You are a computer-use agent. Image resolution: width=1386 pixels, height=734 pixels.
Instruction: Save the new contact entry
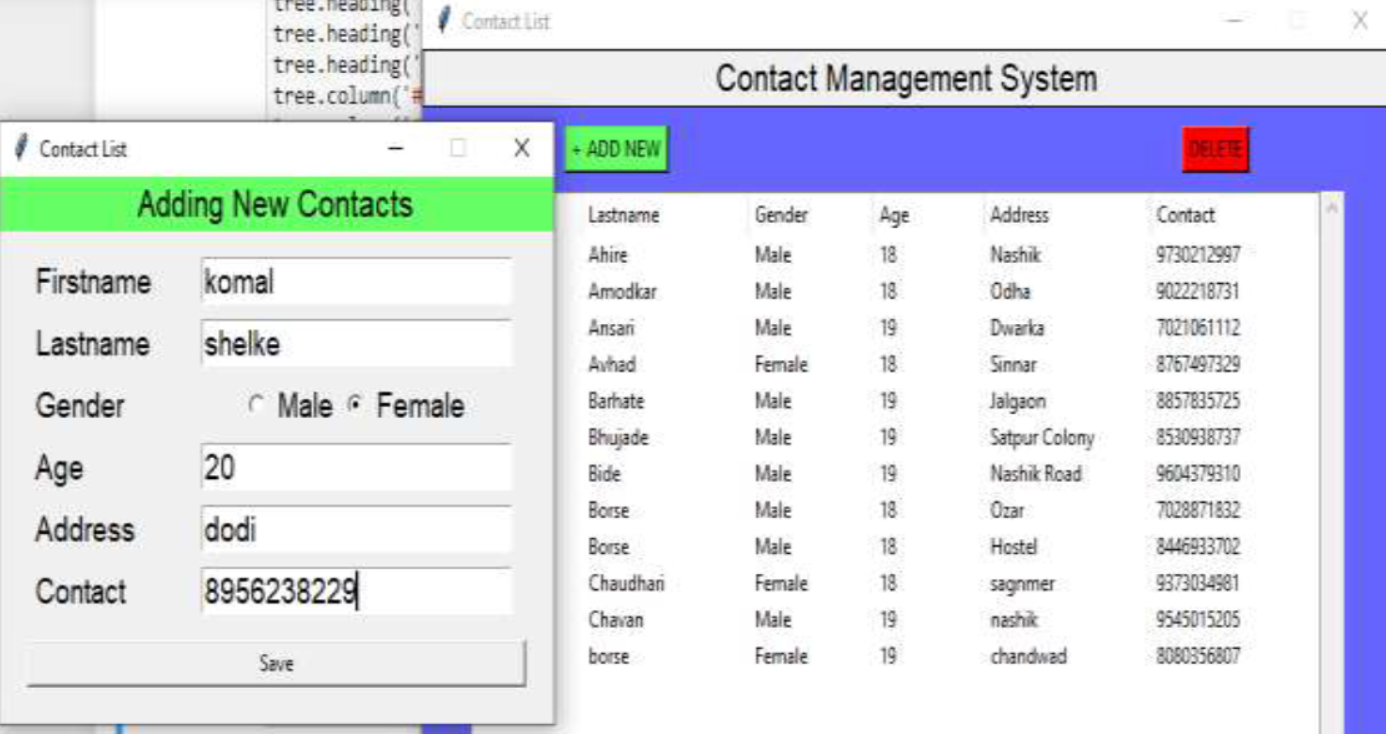tap(275, 663)
